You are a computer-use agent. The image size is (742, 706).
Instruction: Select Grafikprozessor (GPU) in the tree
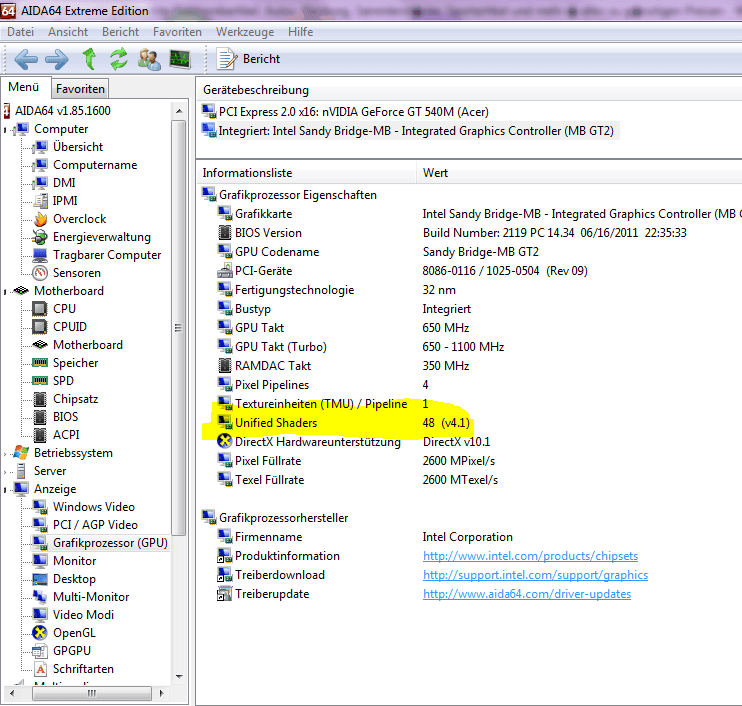110,543
